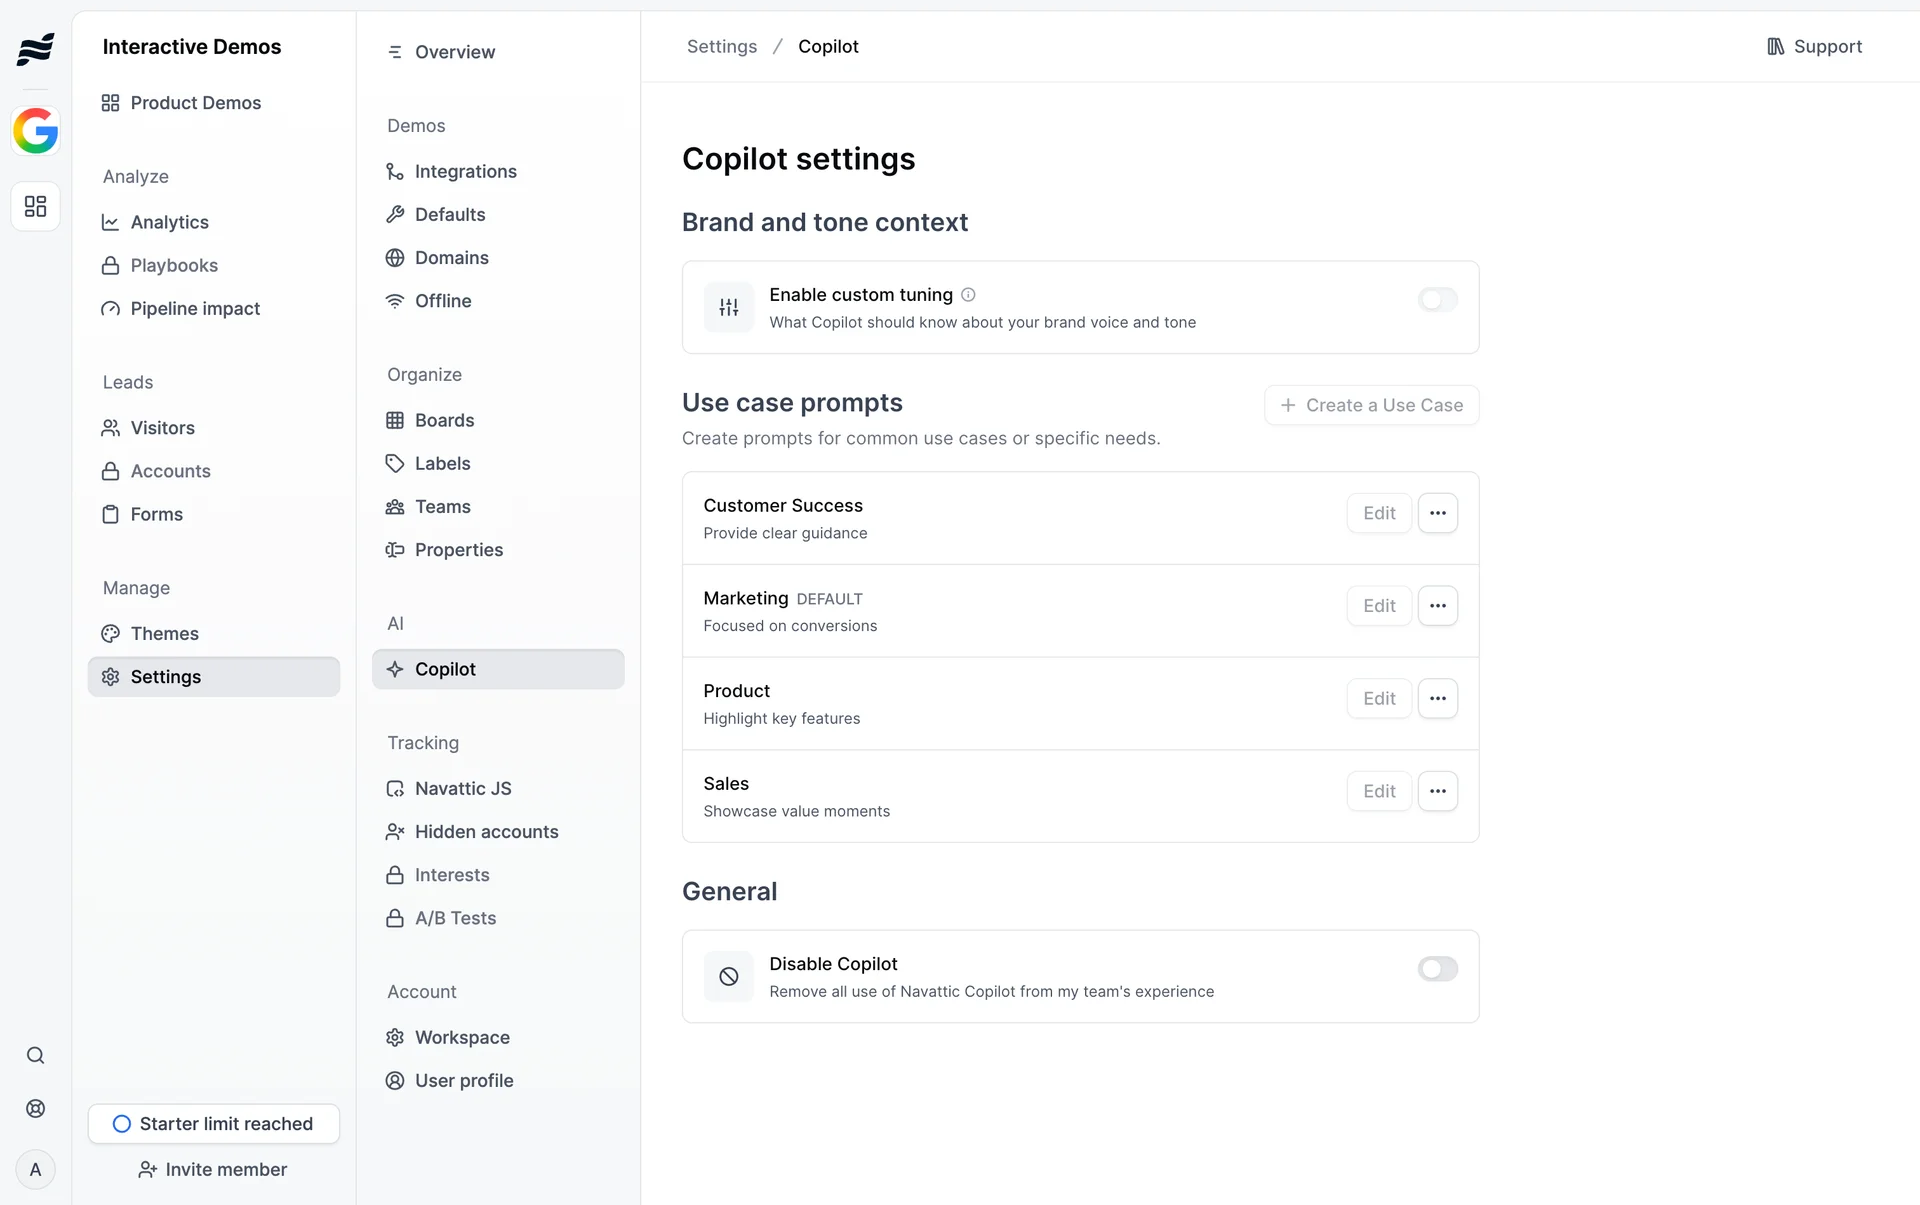Click the Navattic logo icon
1920x1205 pixels.
pos(36,48)
